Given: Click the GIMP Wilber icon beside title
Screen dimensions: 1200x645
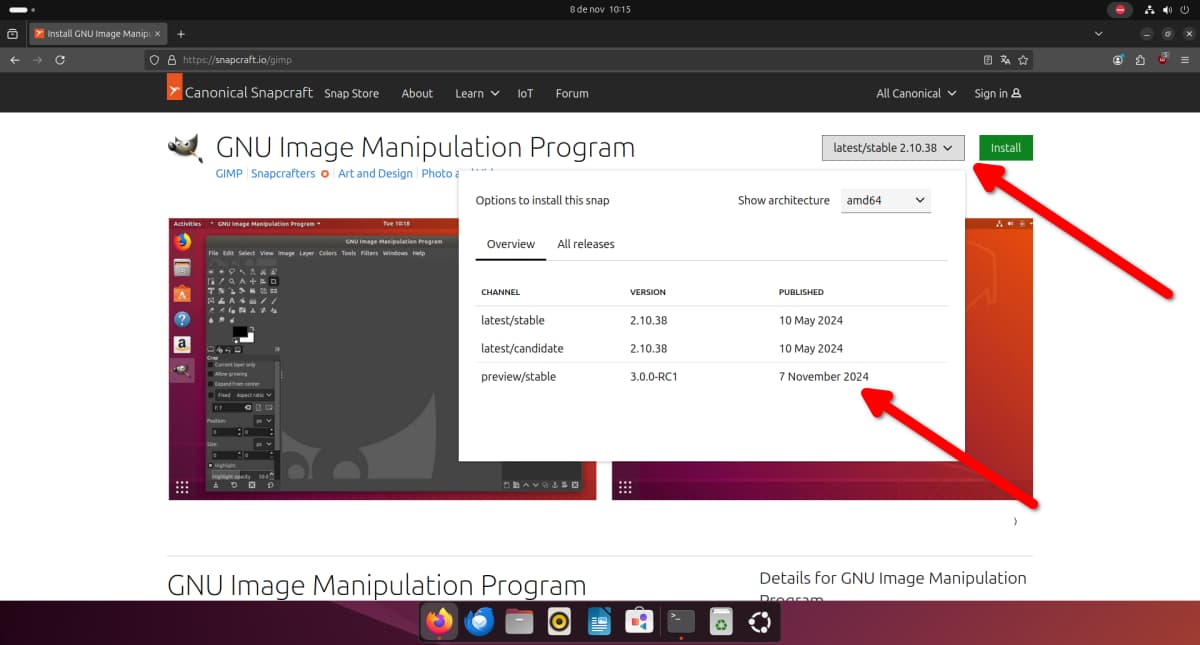Looking at the screenshot, I should [x=186, y=148].
